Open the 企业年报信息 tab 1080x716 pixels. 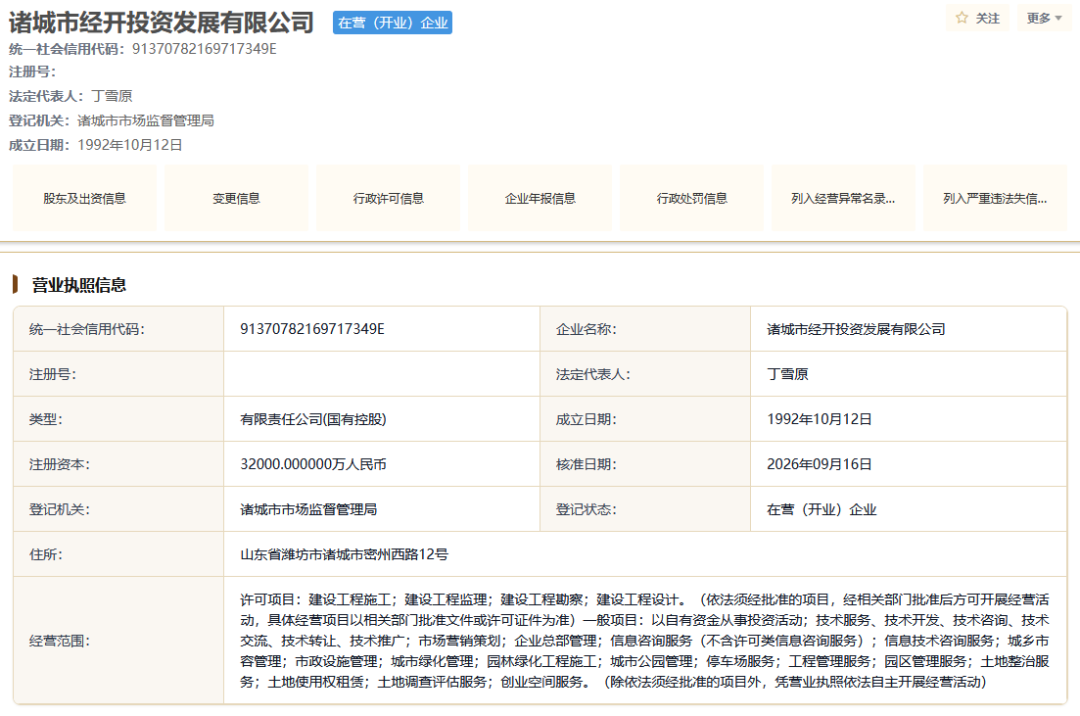pos(540,198)
